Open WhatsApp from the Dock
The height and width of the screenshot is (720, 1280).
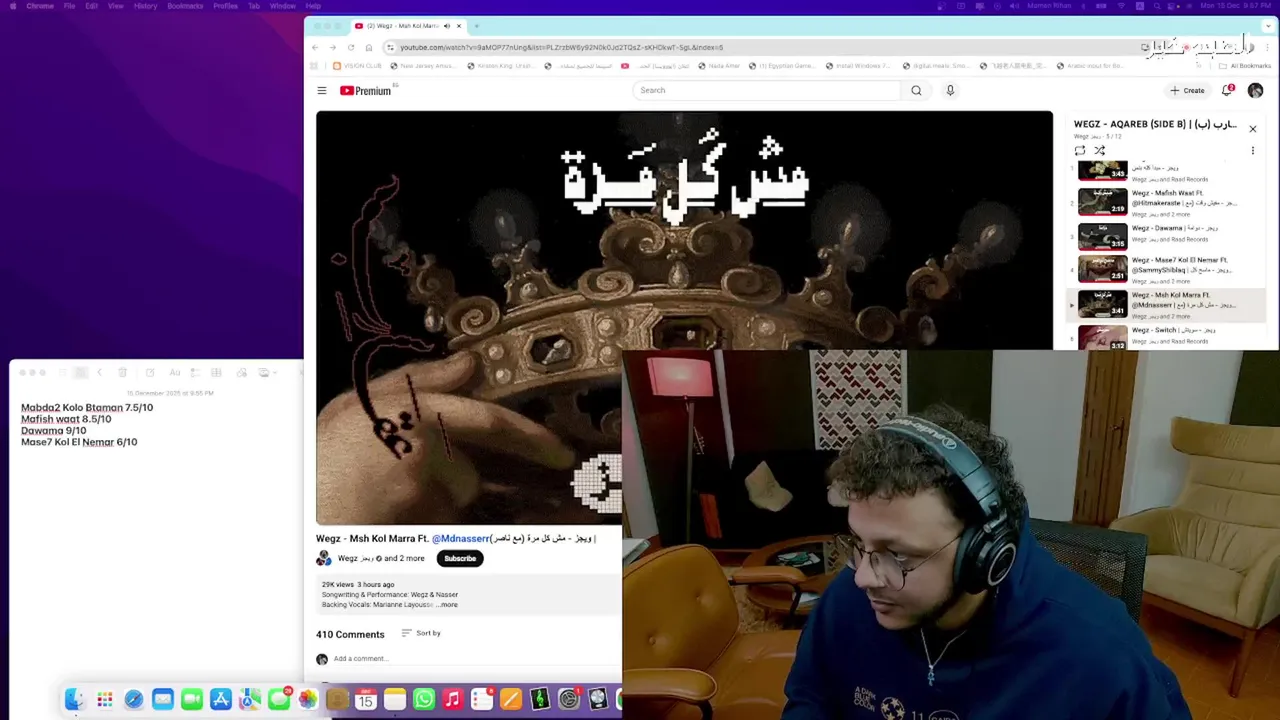423,699
